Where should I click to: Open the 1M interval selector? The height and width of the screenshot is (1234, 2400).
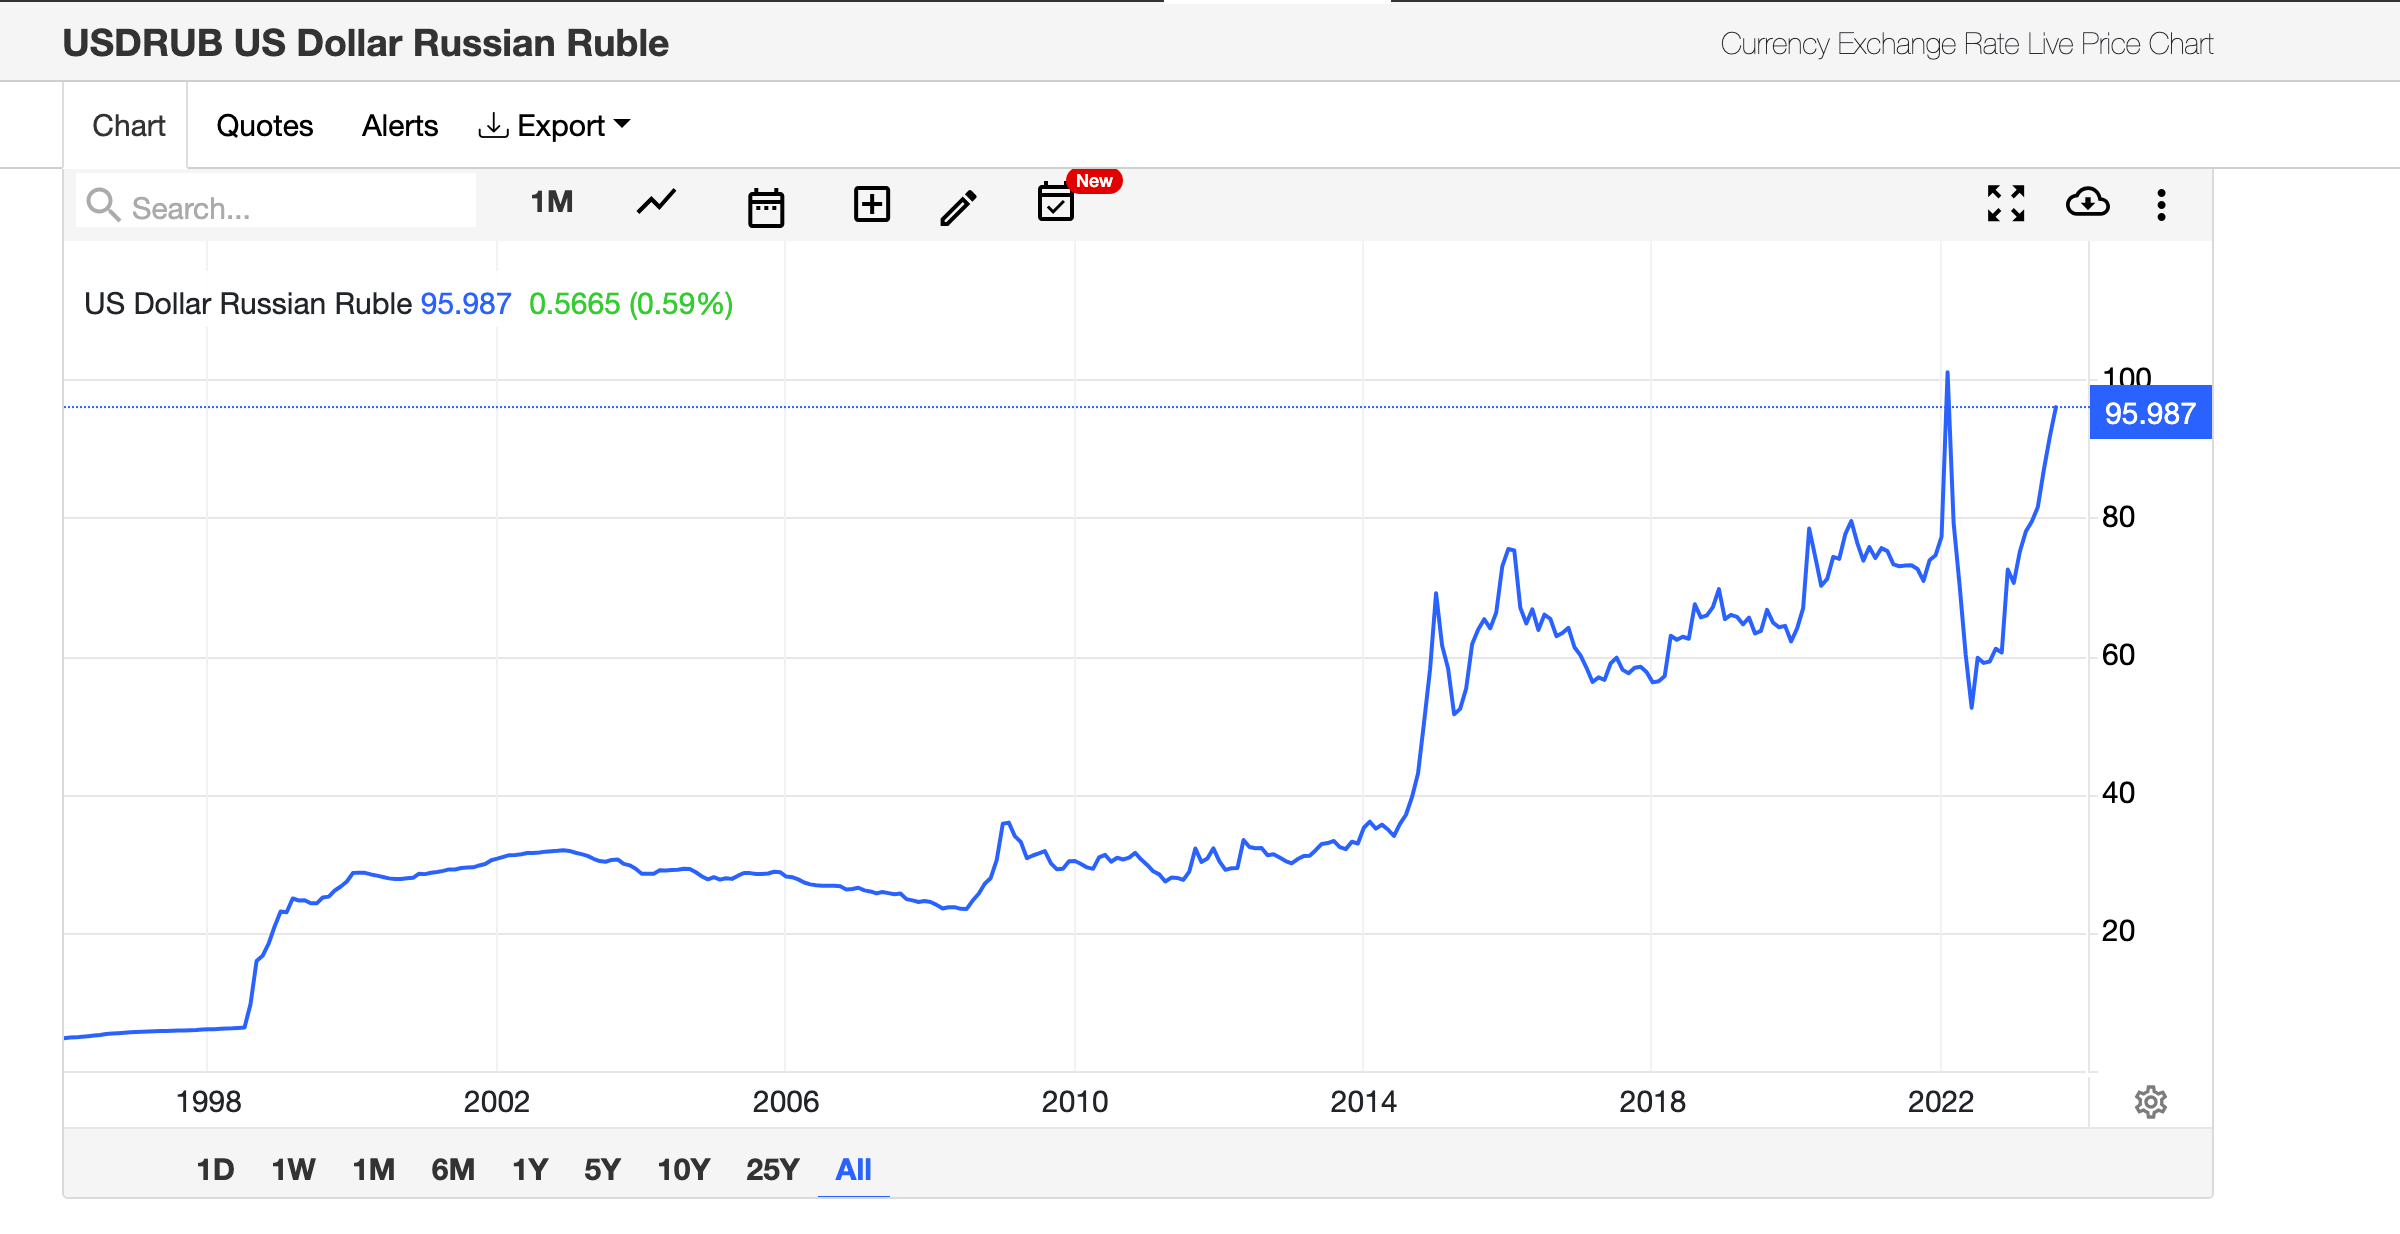pyautogui.click(x=551, y=203)
